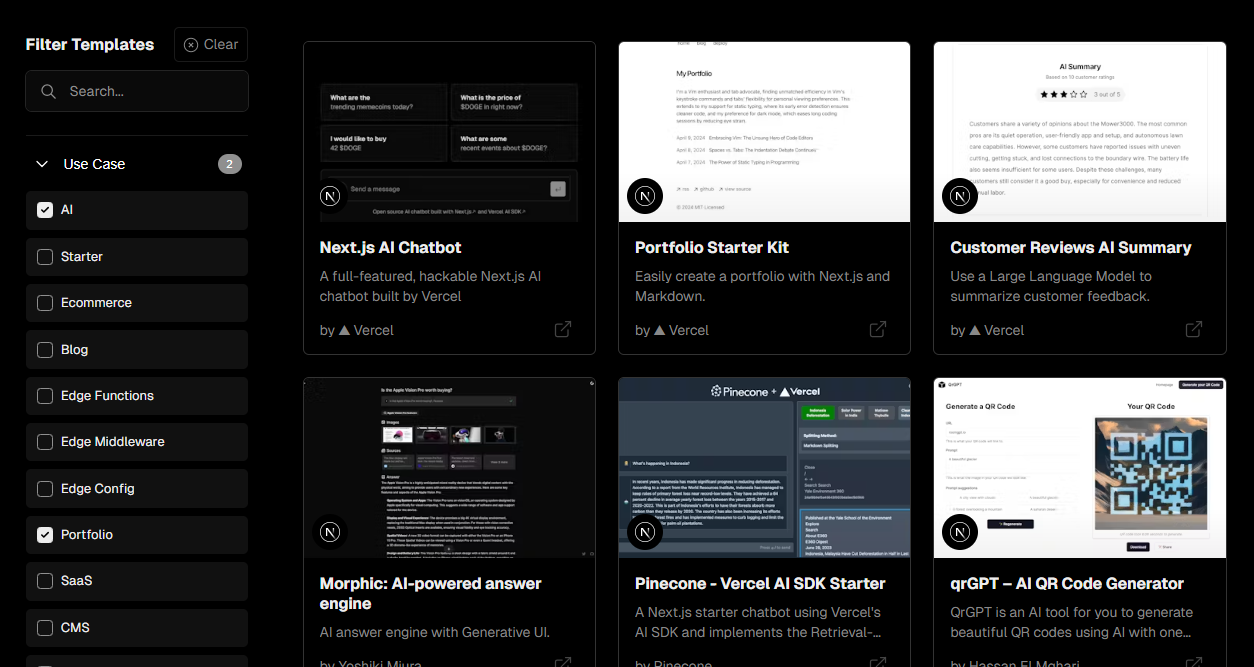Open Customer Reviews AI Summary preview image
The image size is (1254, 667).
[x=1080, y=132]
